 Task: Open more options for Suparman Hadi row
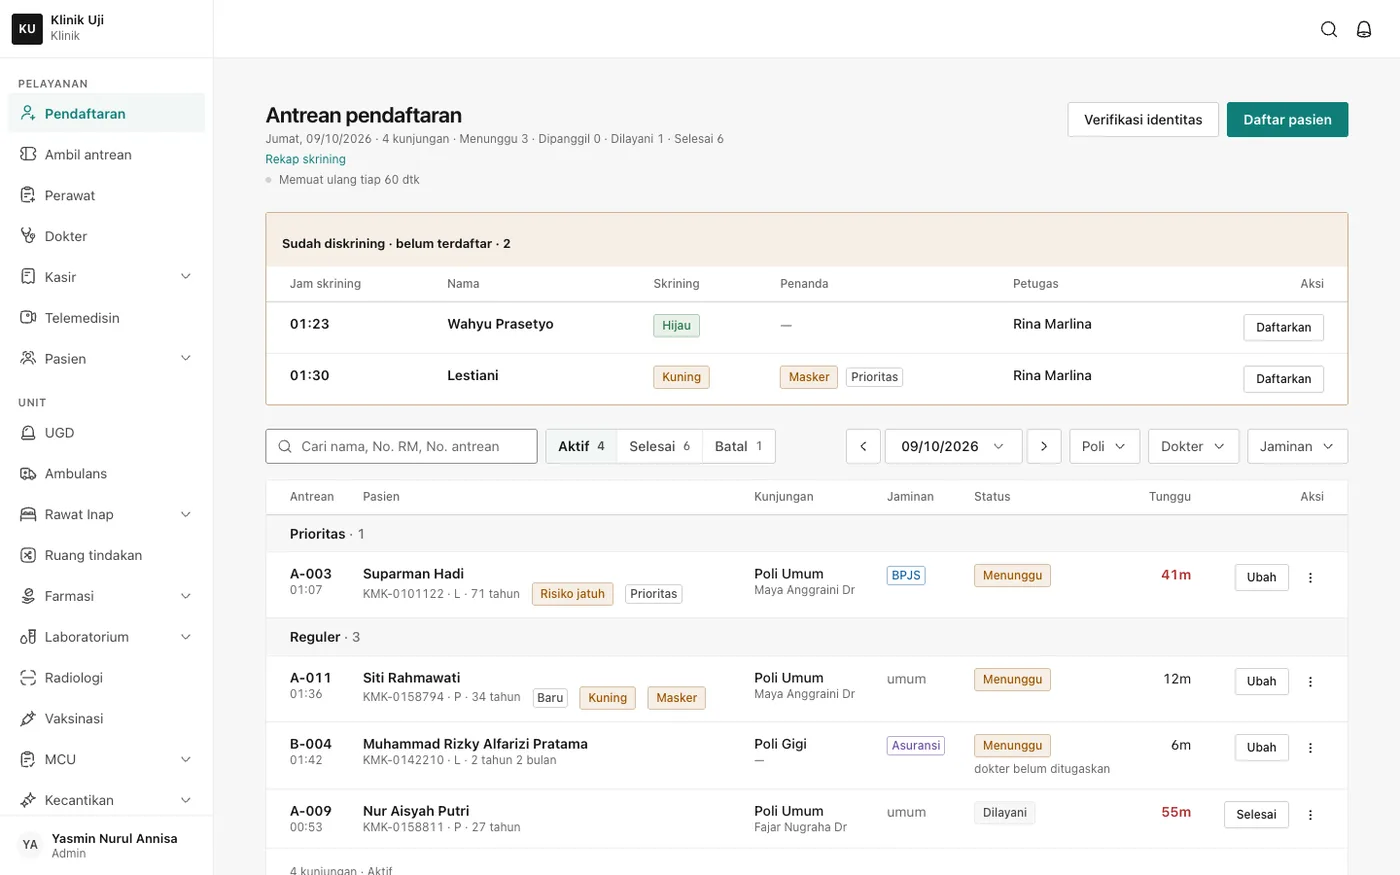coord(1310,578)
